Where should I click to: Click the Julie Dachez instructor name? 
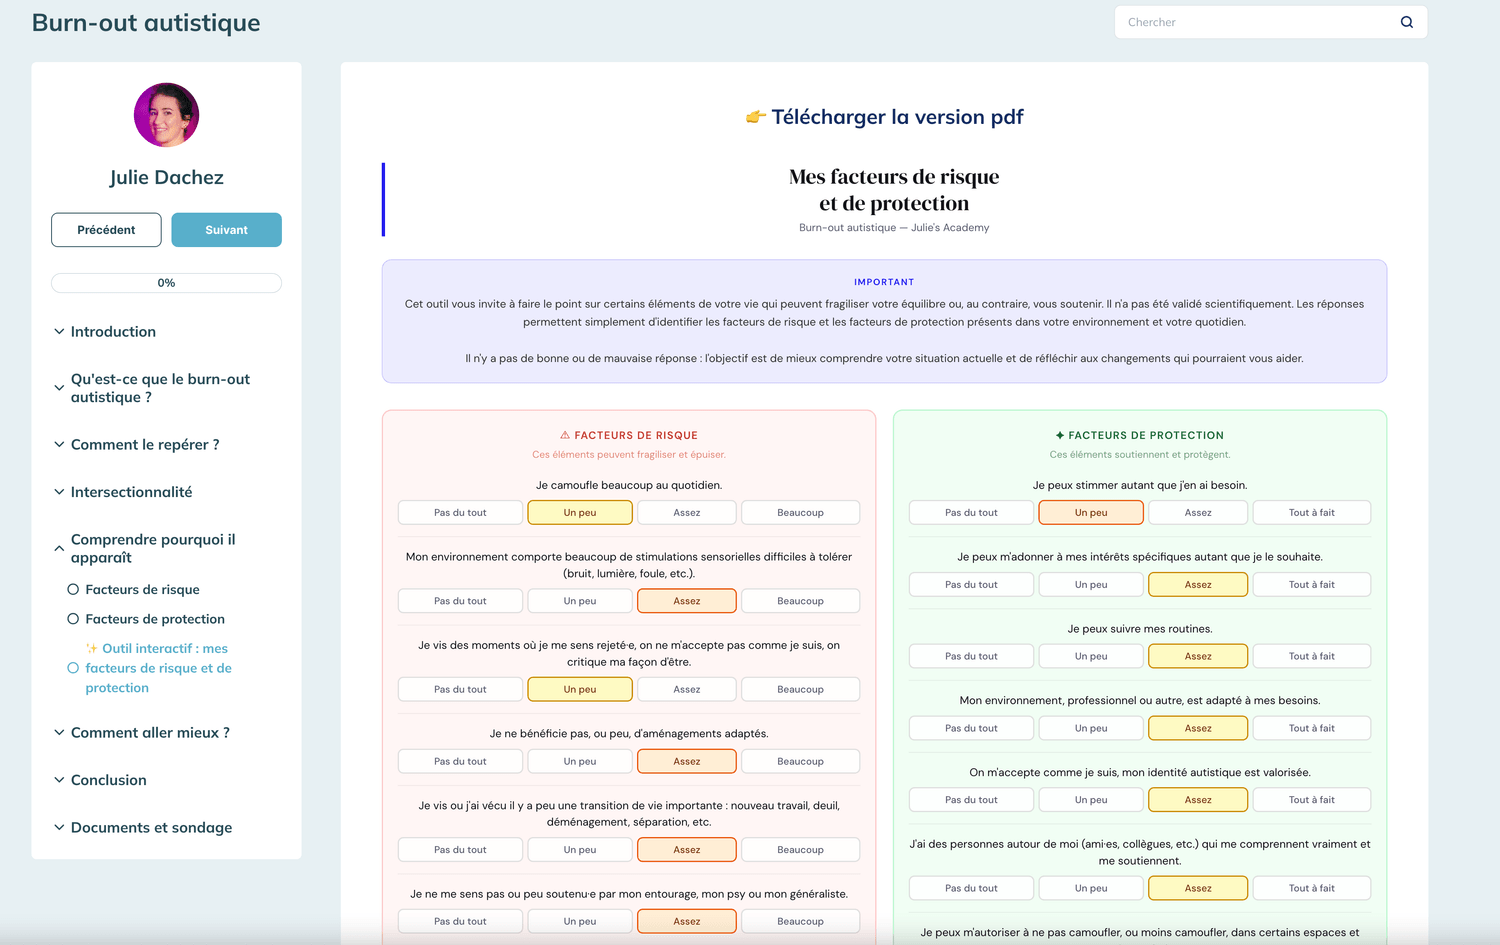coord(166,178)
